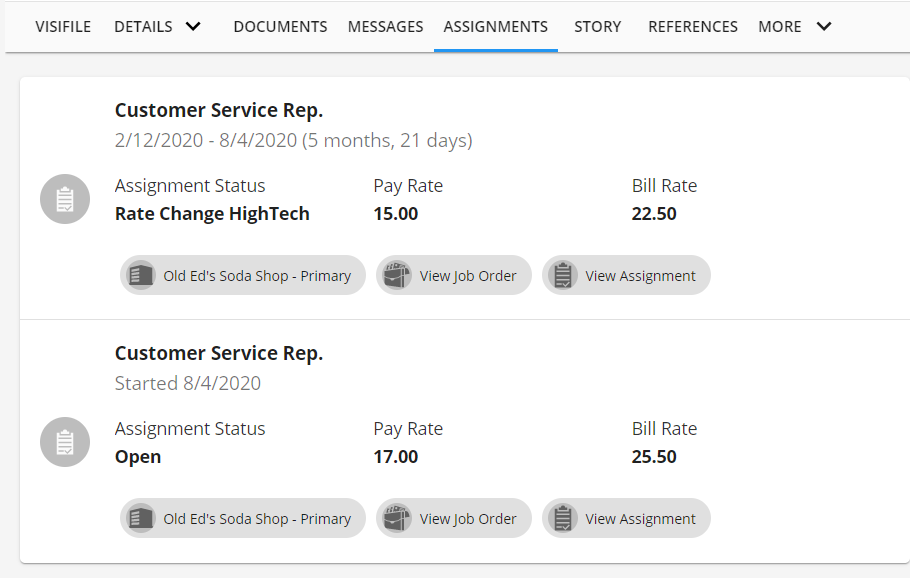Select the Story tab
The width and height of the screenshot is (910, 578).
(597, 27)
